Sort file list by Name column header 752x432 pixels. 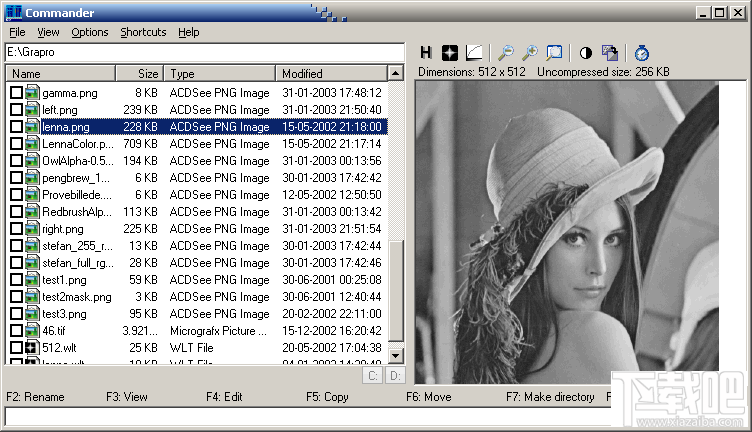tap(60, 73)
